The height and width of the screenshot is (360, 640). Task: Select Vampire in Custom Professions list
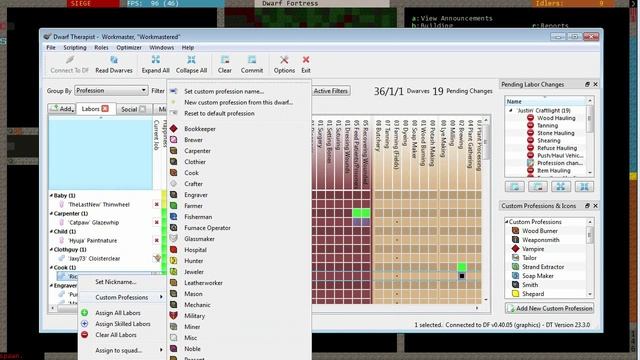[533, 249]
